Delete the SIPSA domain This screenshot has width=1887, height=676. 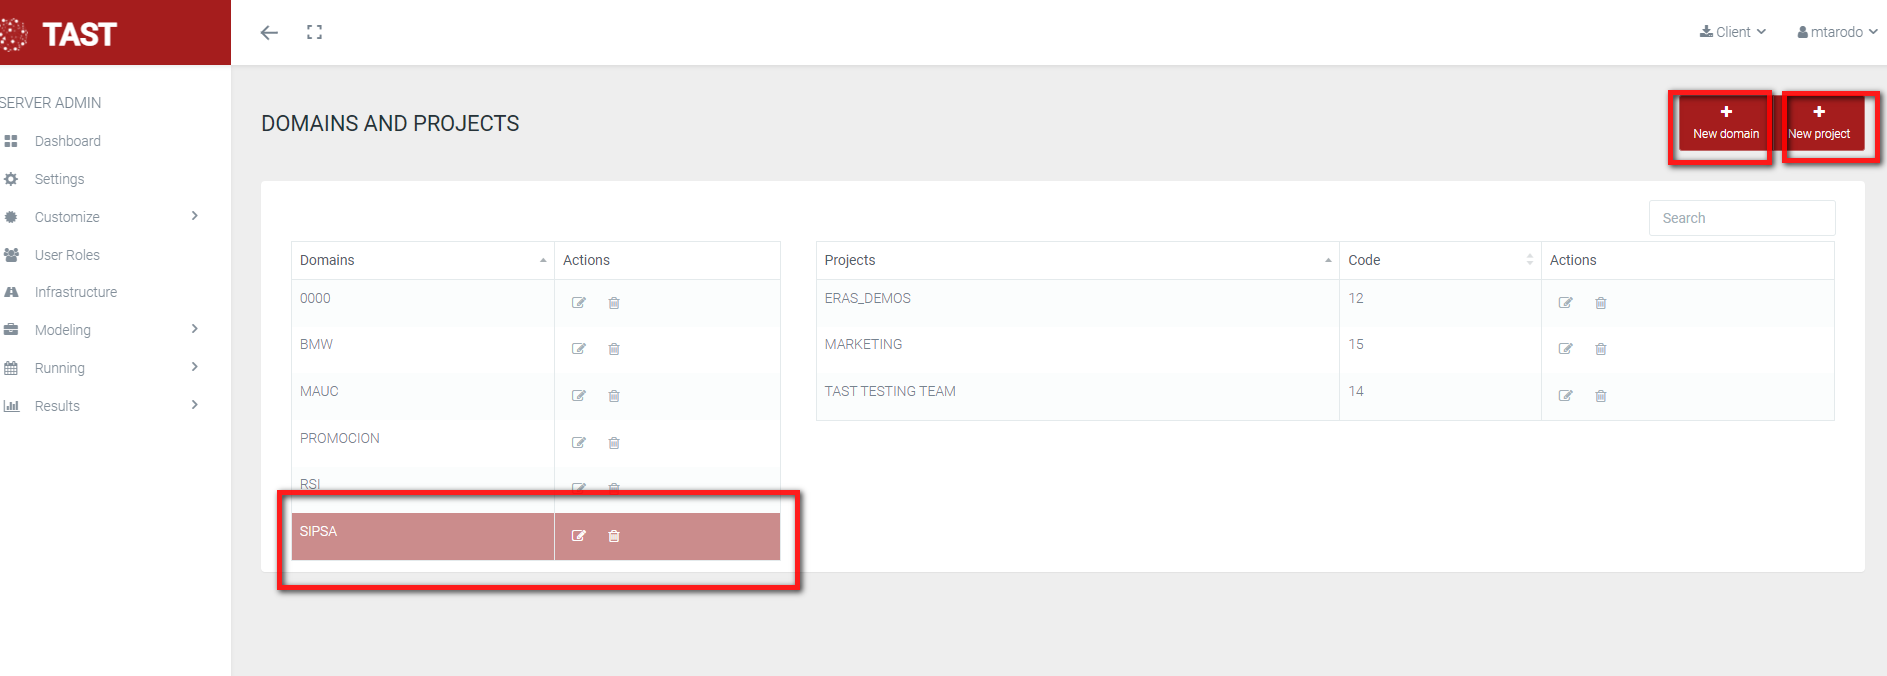(614, 536)
